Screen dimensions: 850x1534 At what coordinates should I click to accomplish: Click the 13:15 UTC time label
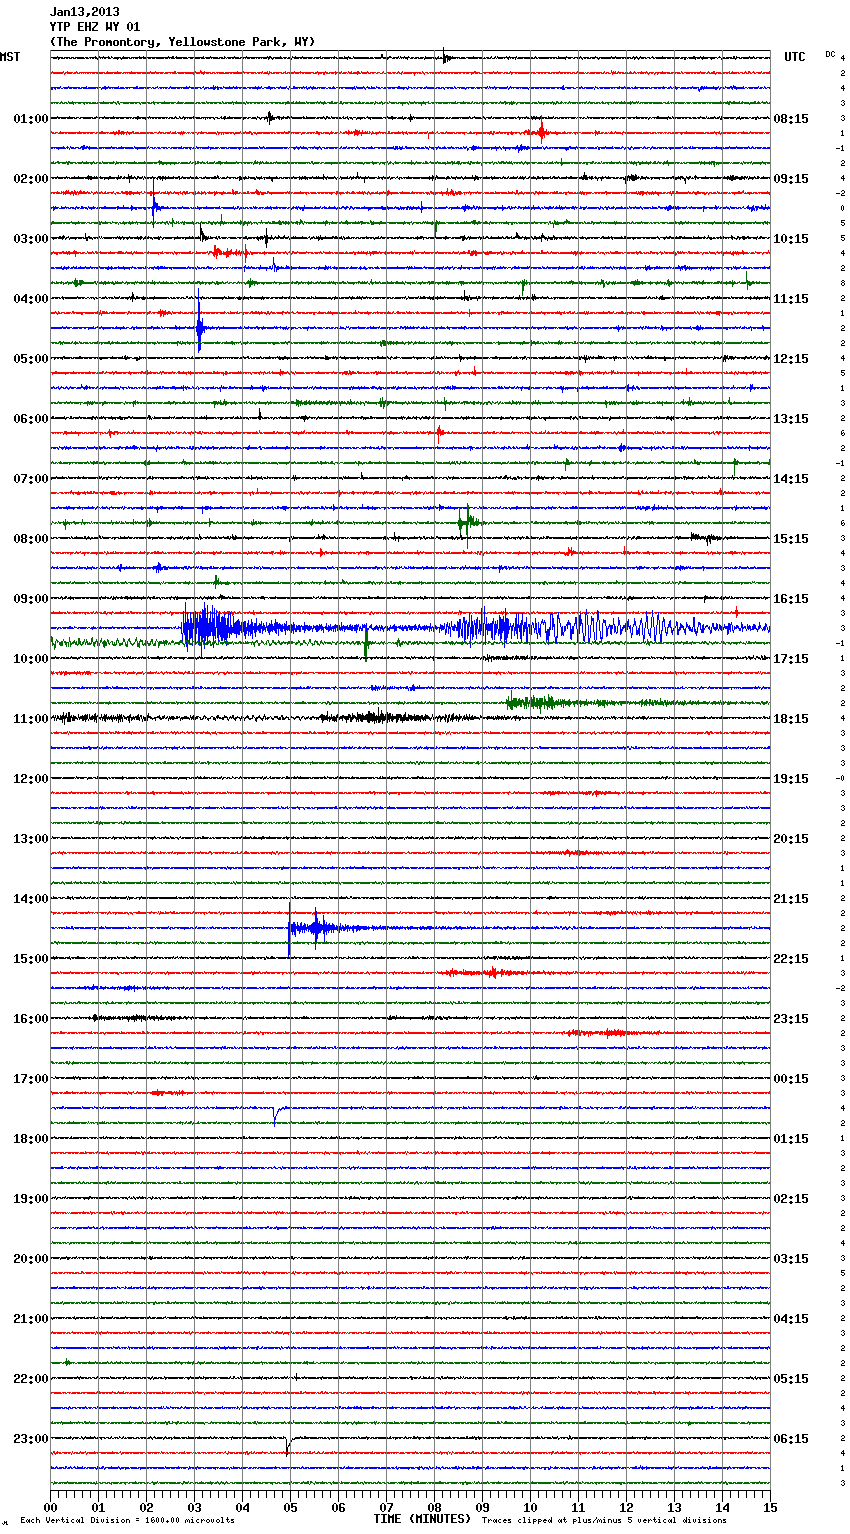[x=791, y=419]
